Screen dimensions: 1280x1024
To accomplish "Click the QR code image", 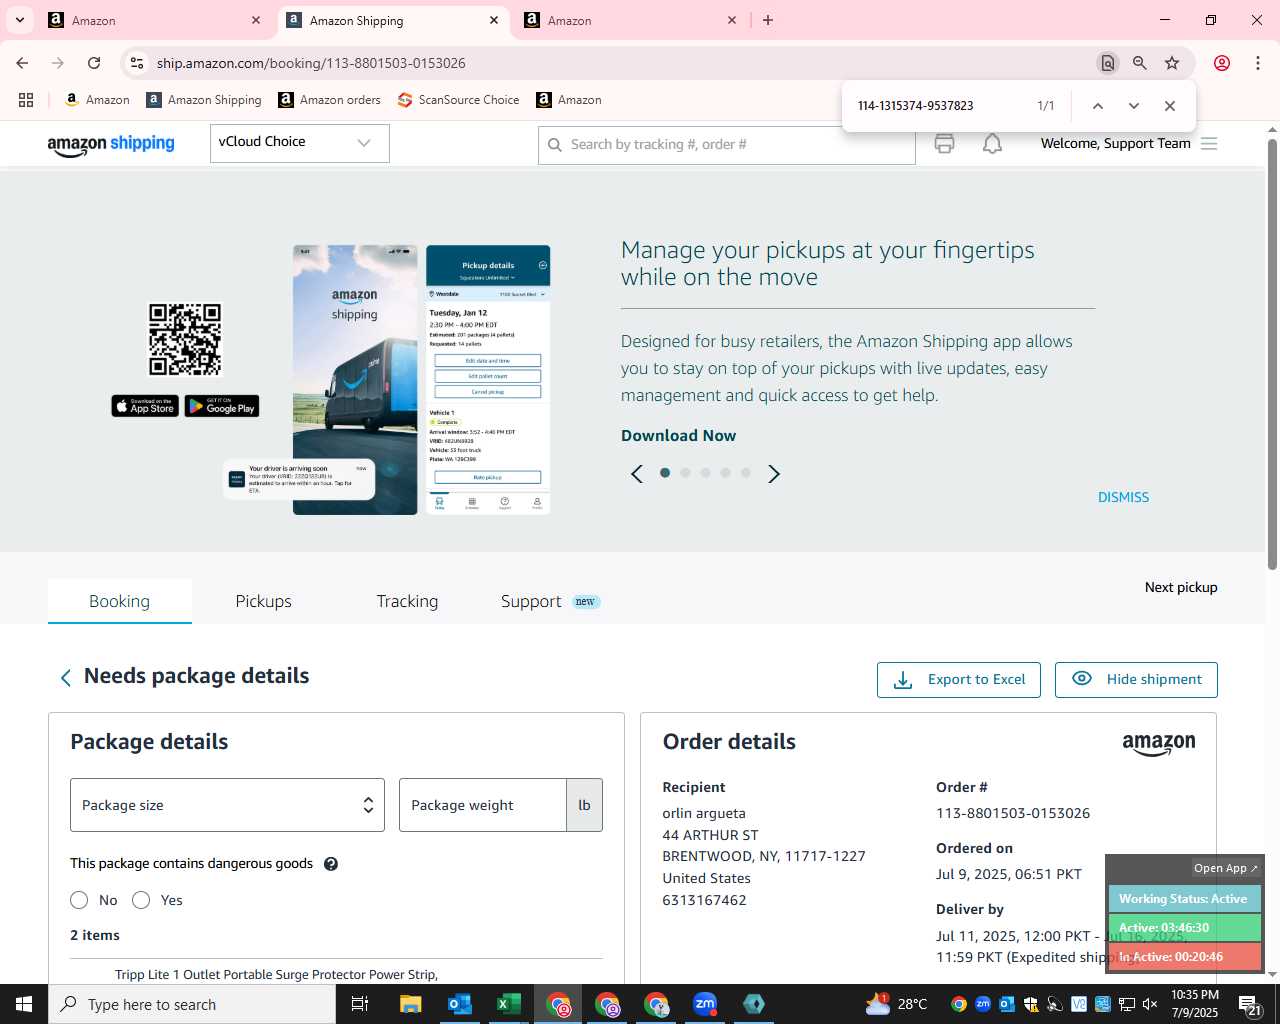I will click(185, 340).
